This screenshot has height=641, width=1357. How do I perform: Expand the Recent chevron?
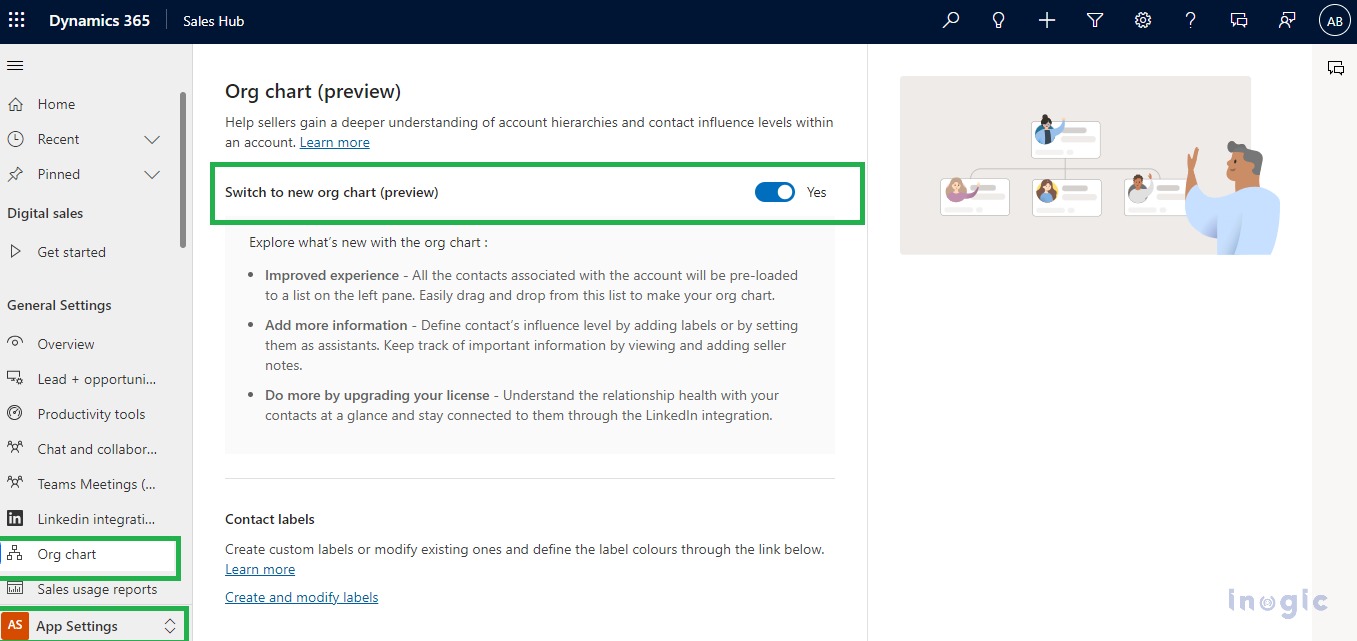[152, 139]
